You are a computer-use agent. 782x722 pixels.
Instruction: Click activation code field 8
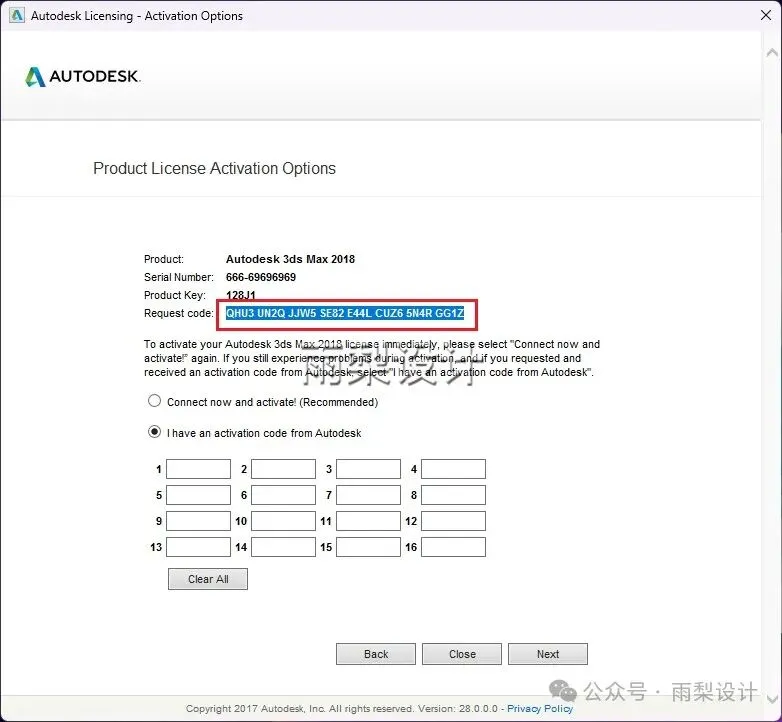453,495
